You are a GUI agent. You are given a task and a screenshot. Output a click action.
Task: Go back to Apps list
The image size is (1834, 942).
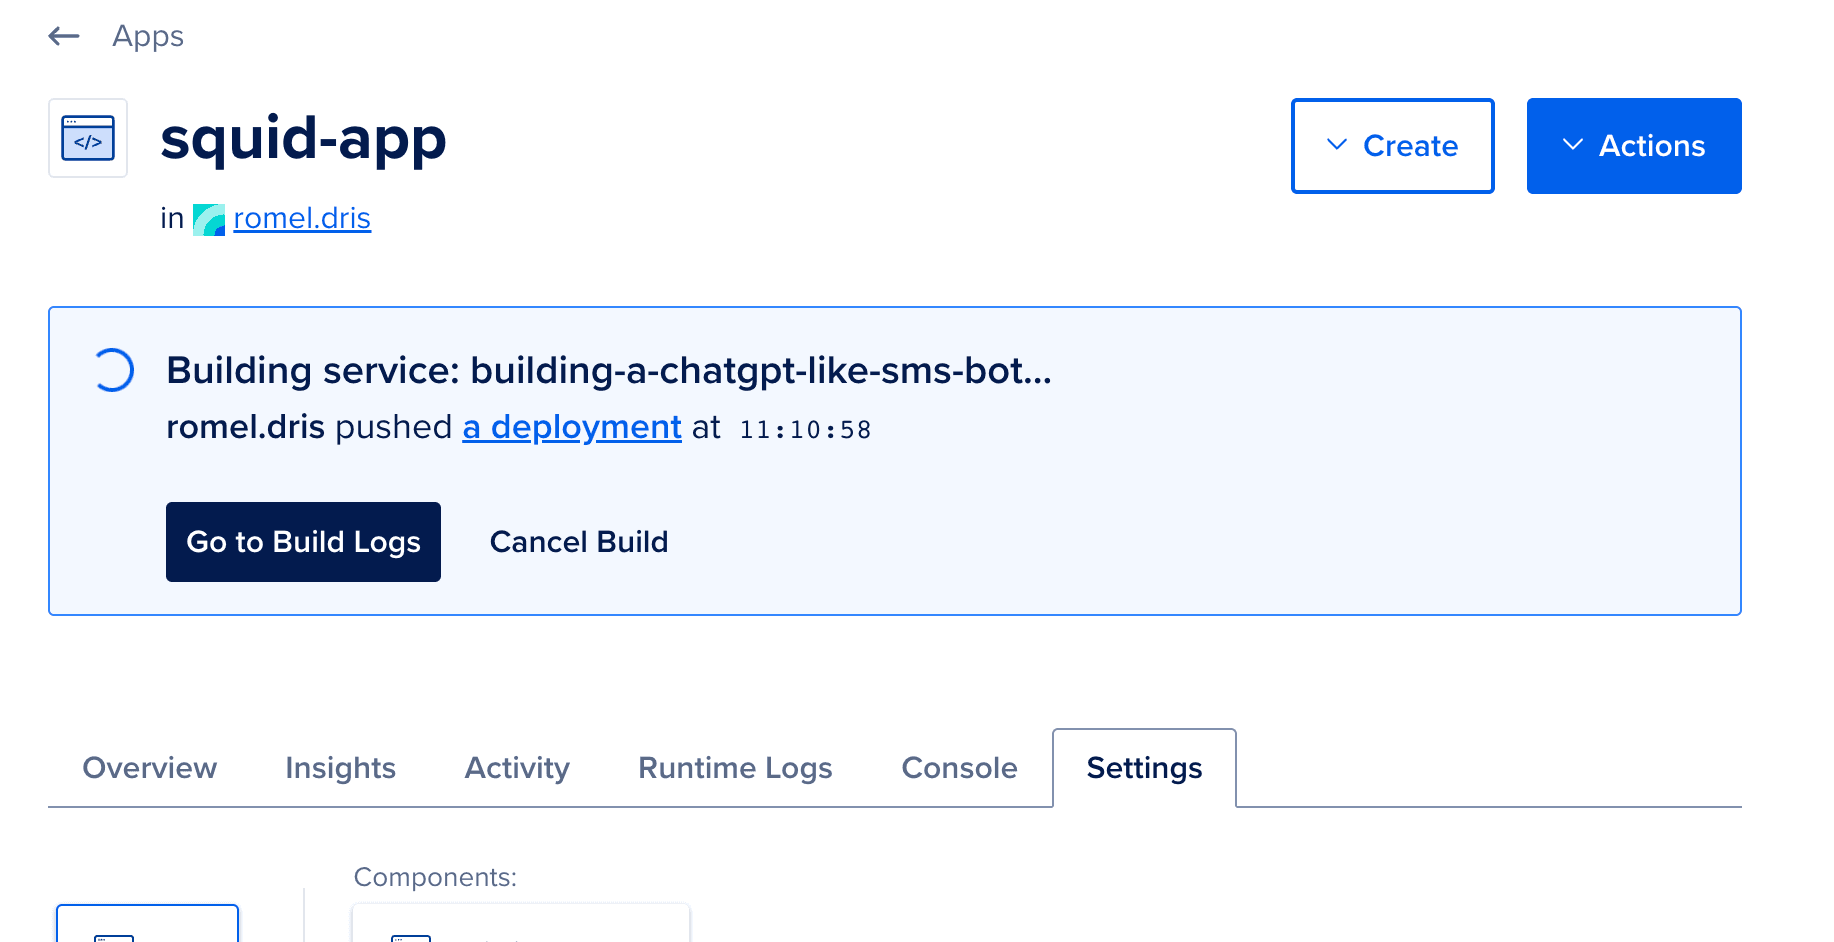[148, 37]
